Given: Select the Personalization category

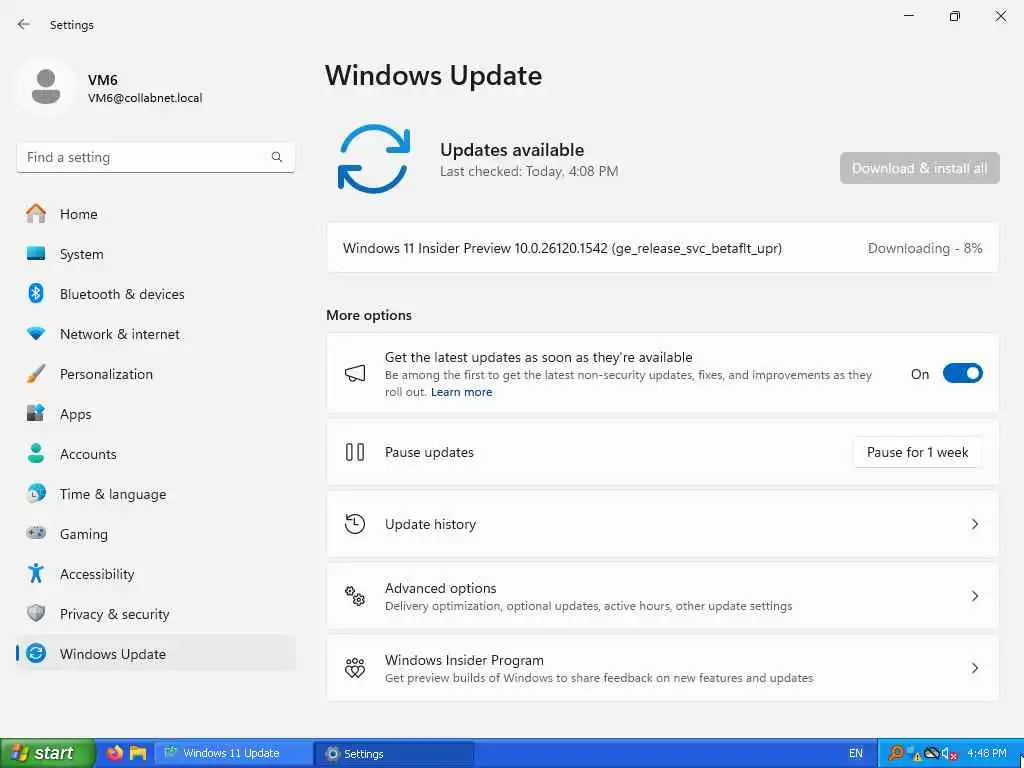Looking at the screenshot, I should 155,374.
